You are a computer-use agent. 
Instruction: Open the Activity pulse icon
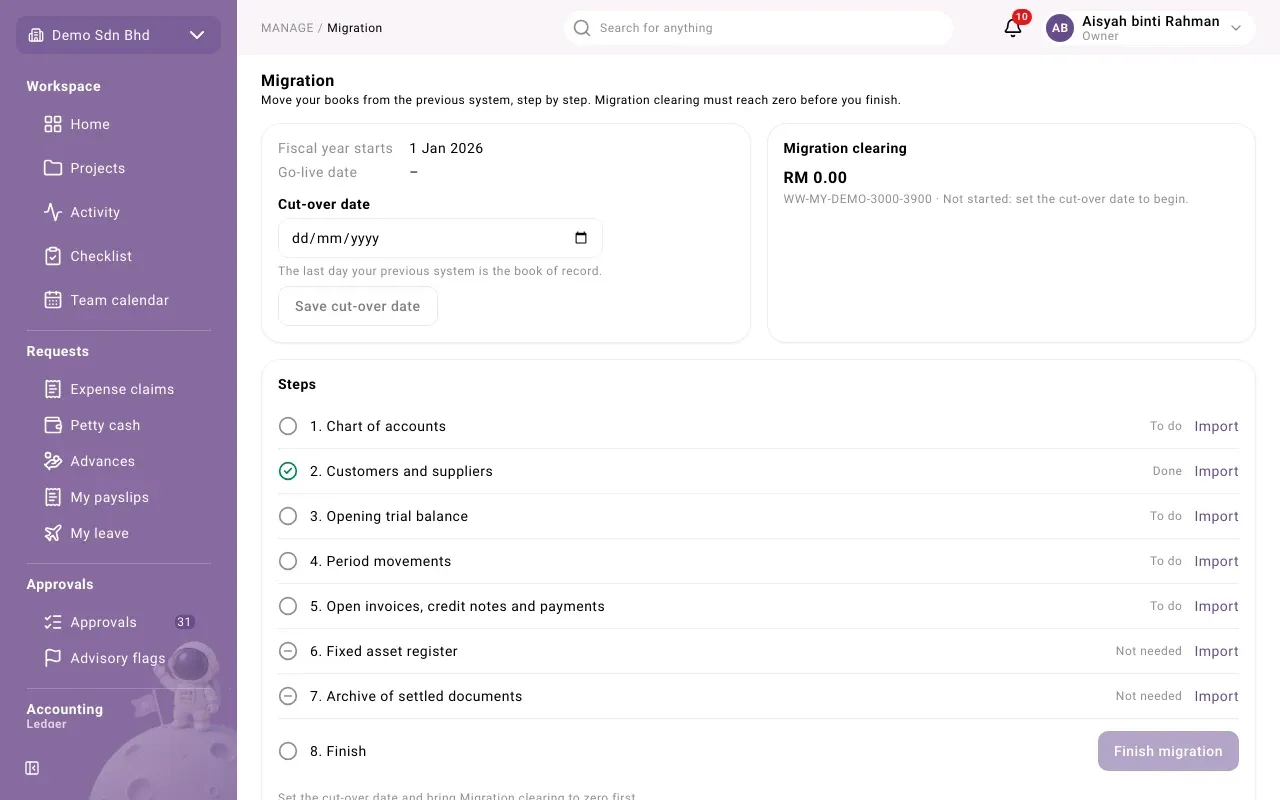[53, 212]
